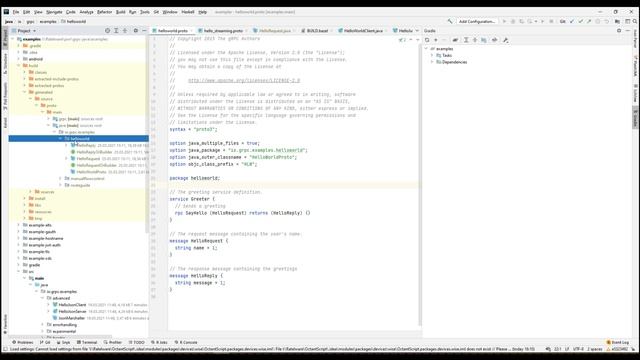Viewport: 640px width, 360px height.
Task: Reload all Gradle projects
Action: click(427, 40)
